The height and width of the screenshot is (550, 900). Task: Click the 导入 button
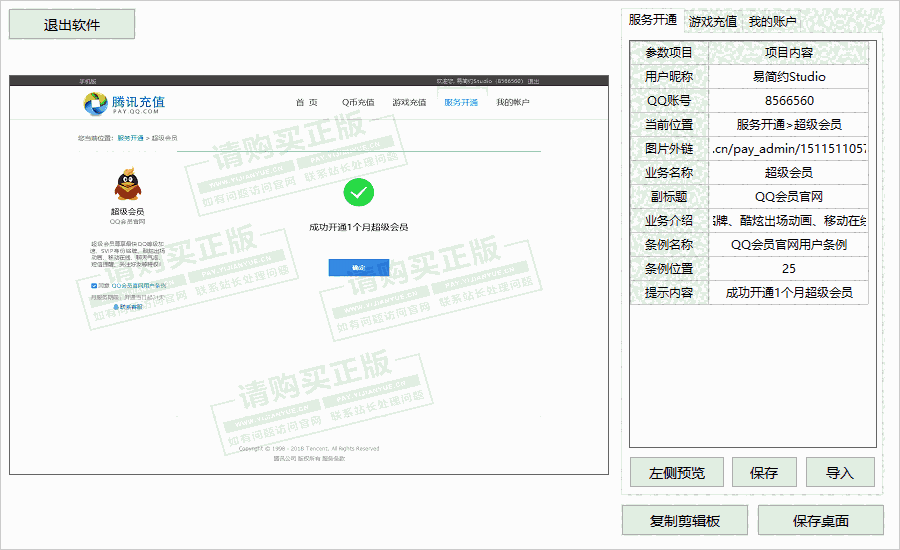point(840,472)
